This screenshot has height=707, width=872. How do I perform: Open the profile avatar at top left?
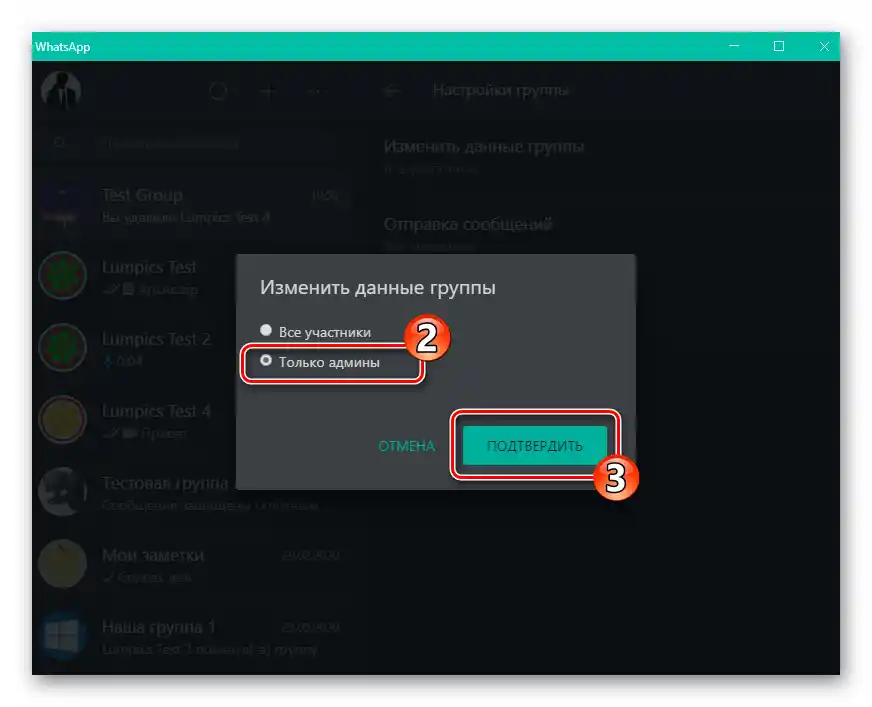[x=61, y=90]
